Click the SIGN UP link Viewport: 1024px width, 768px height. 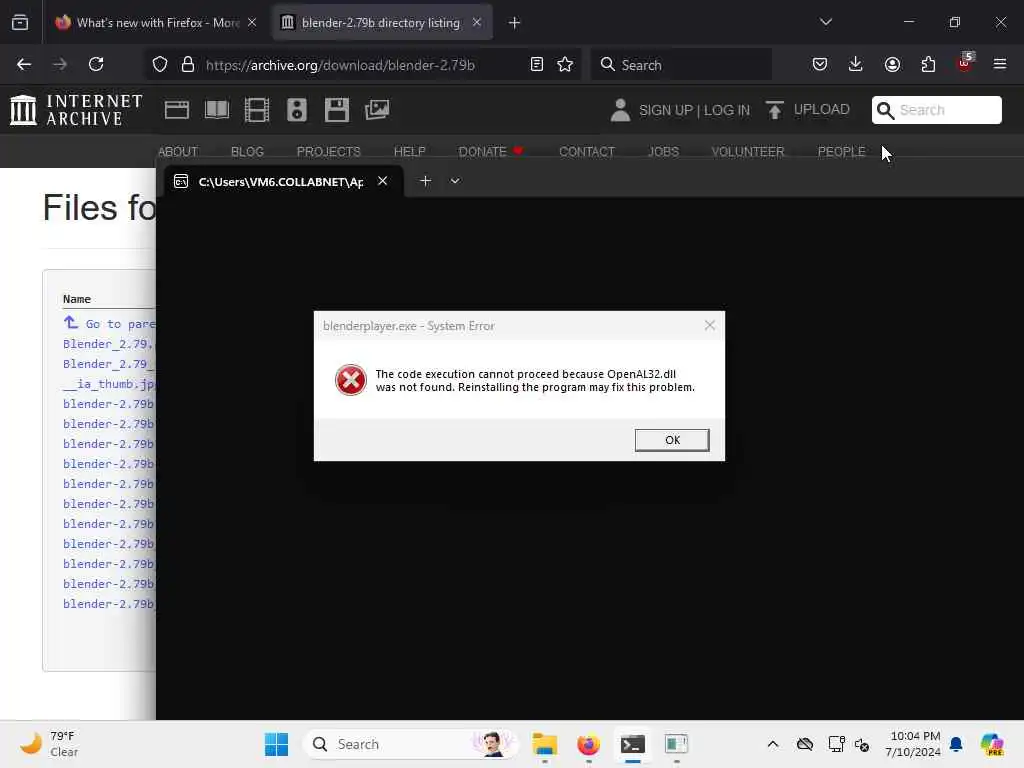tap(665, 110)
